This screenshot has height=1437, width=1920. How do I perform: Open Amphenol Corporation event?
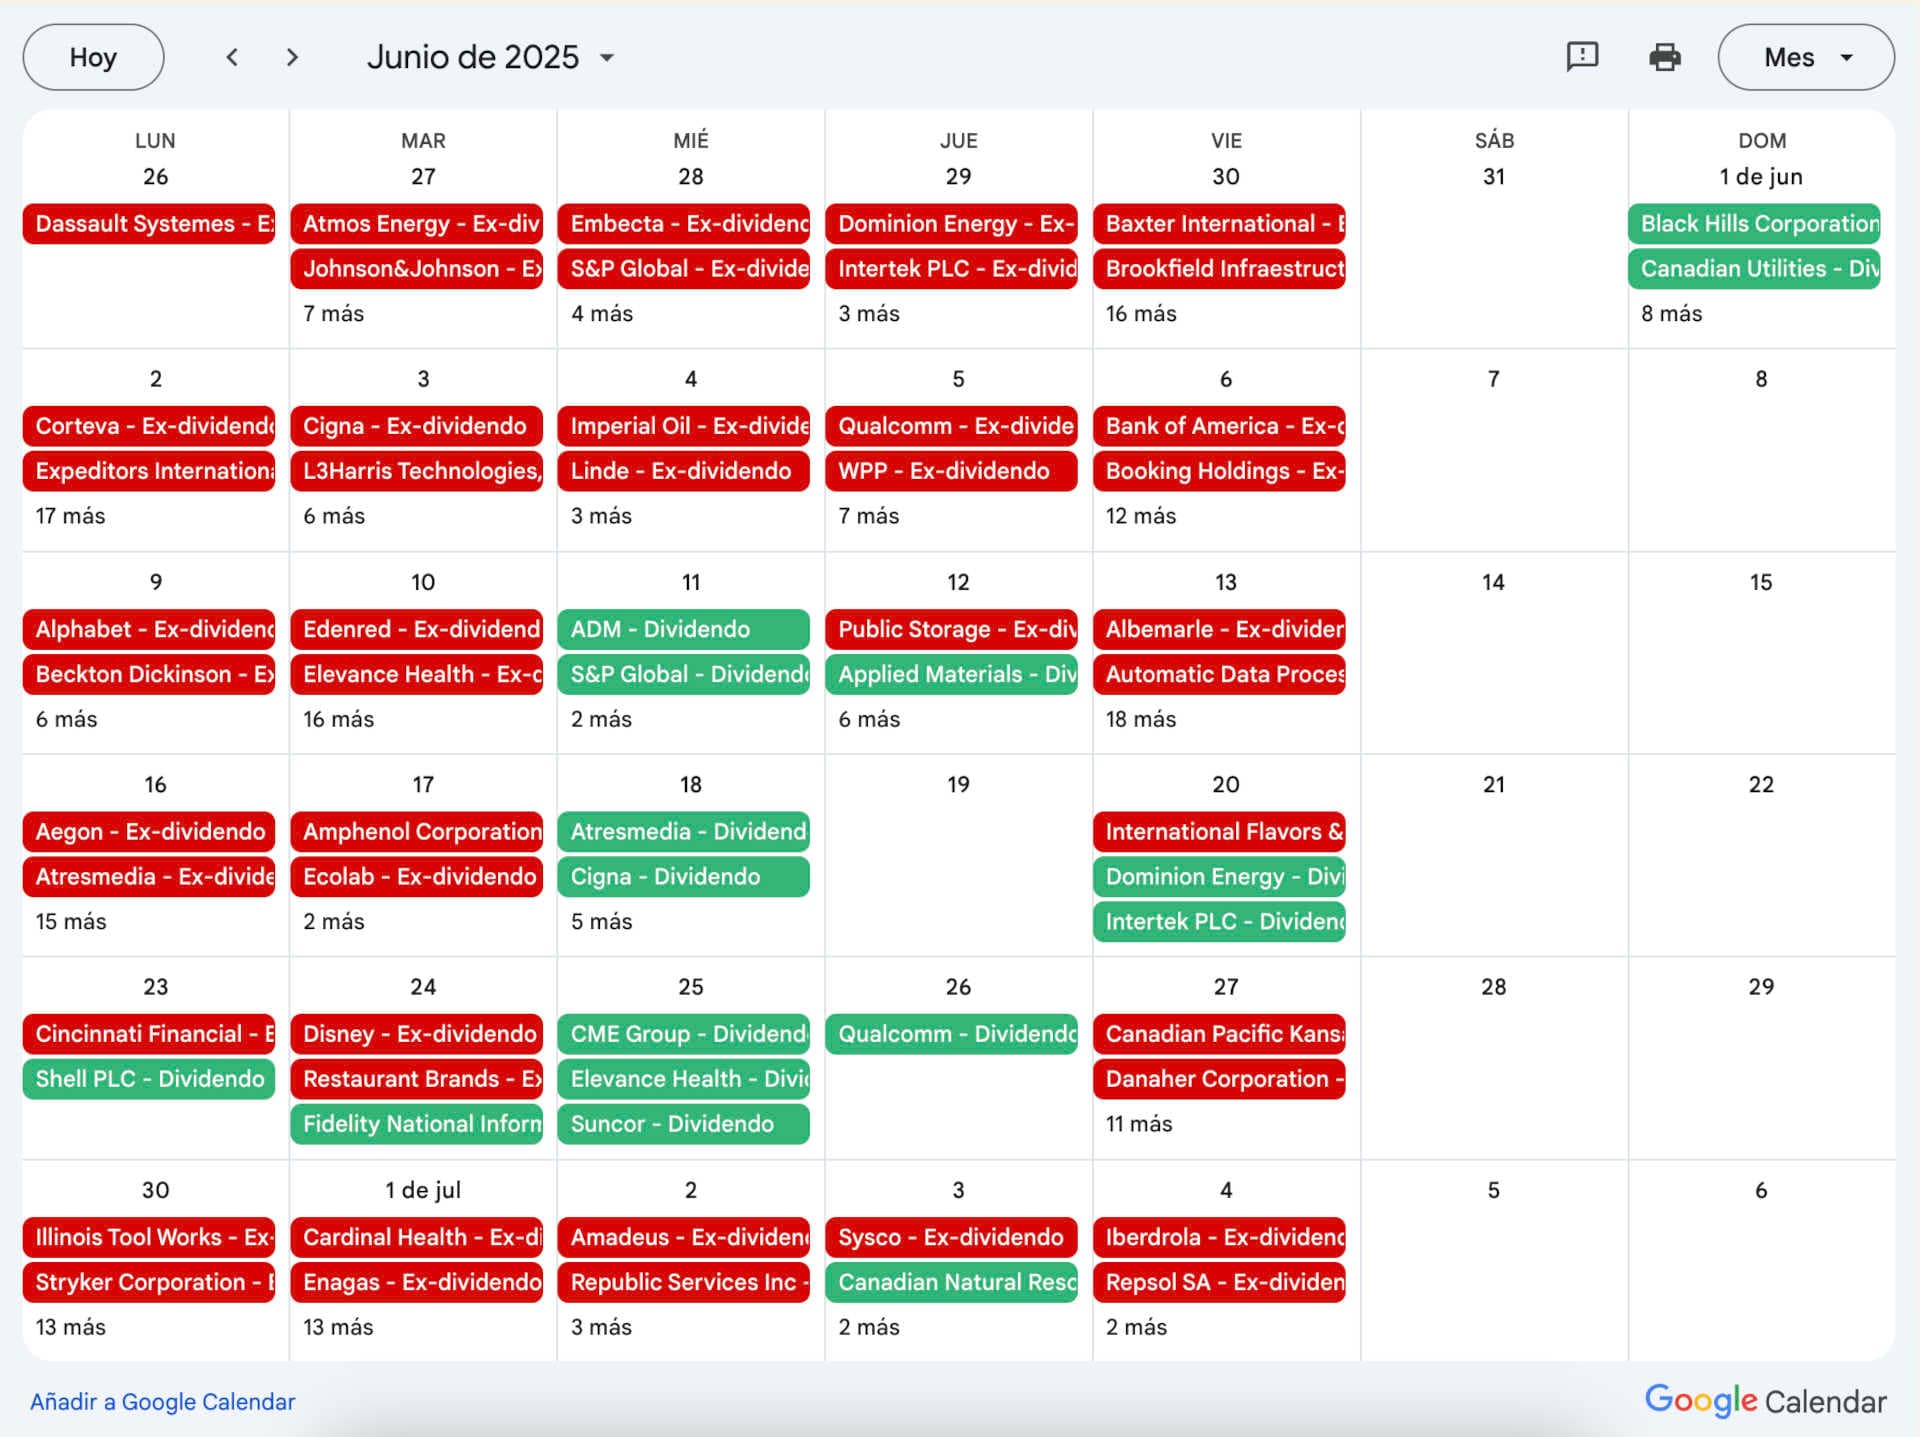click(417, 832)
